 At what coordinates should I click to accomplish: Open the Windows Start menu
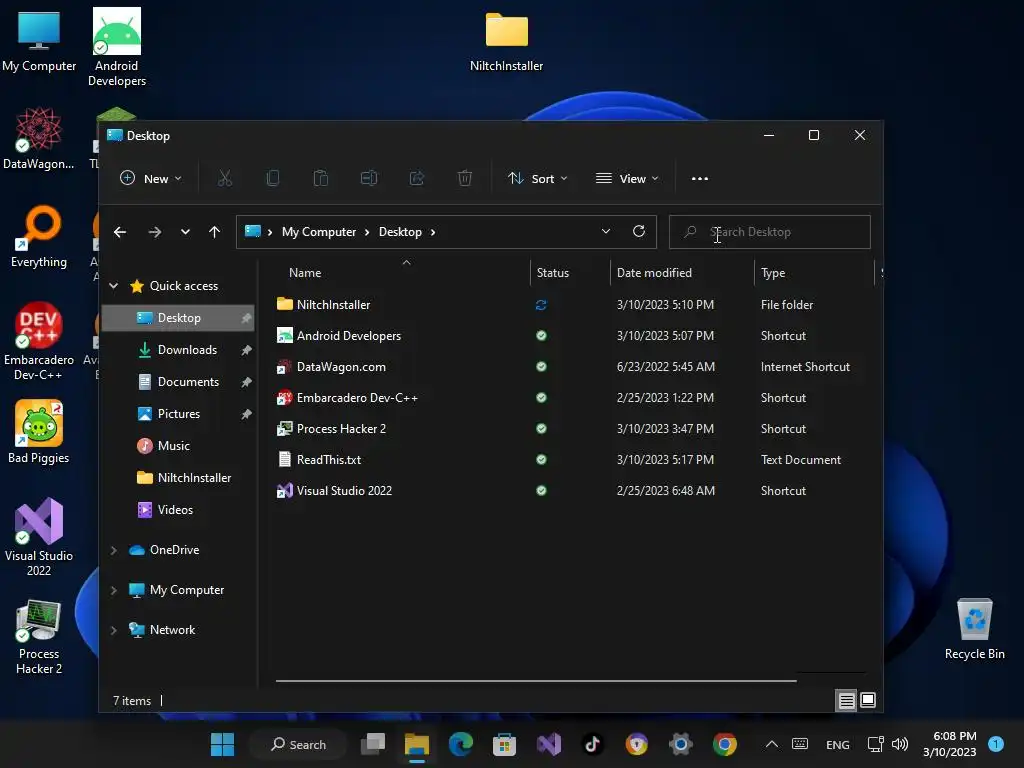[222, 744]
